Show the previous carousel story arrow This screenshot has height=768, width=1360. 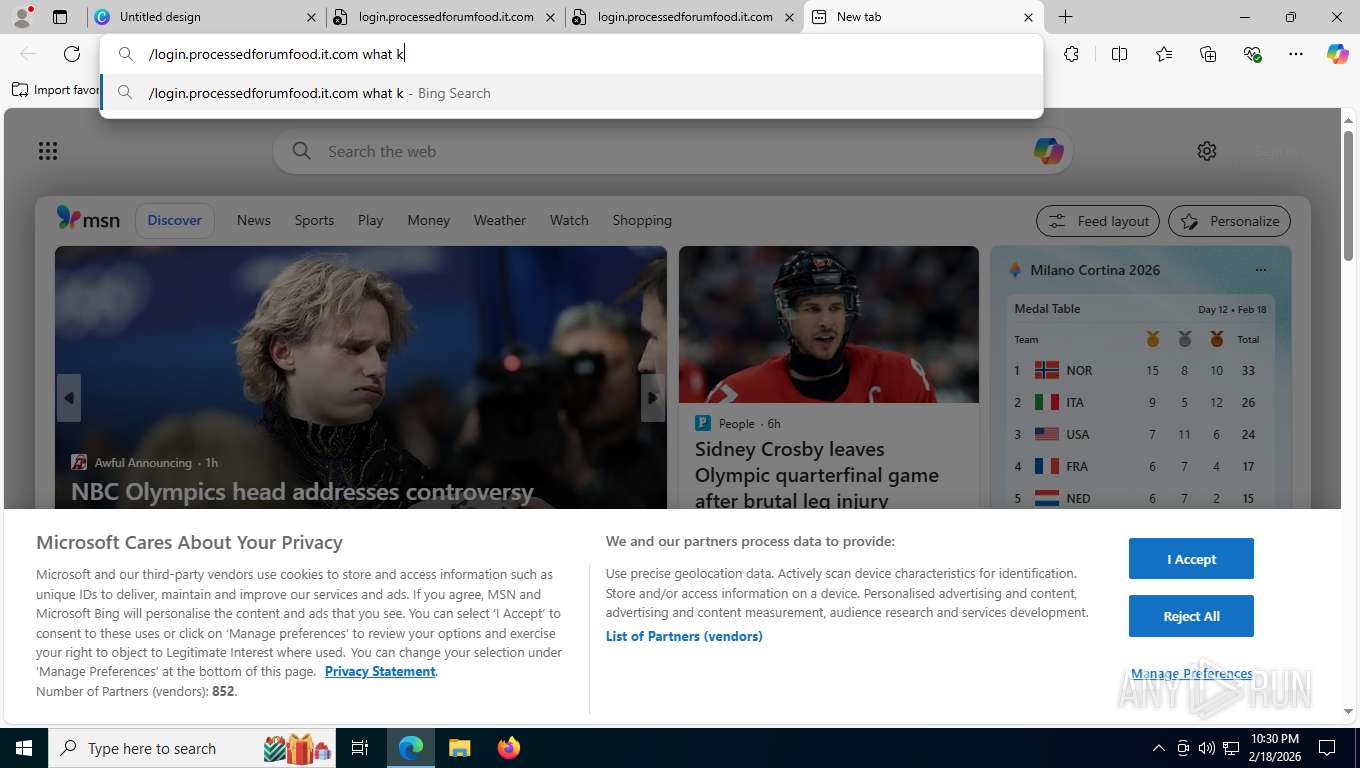68,398
